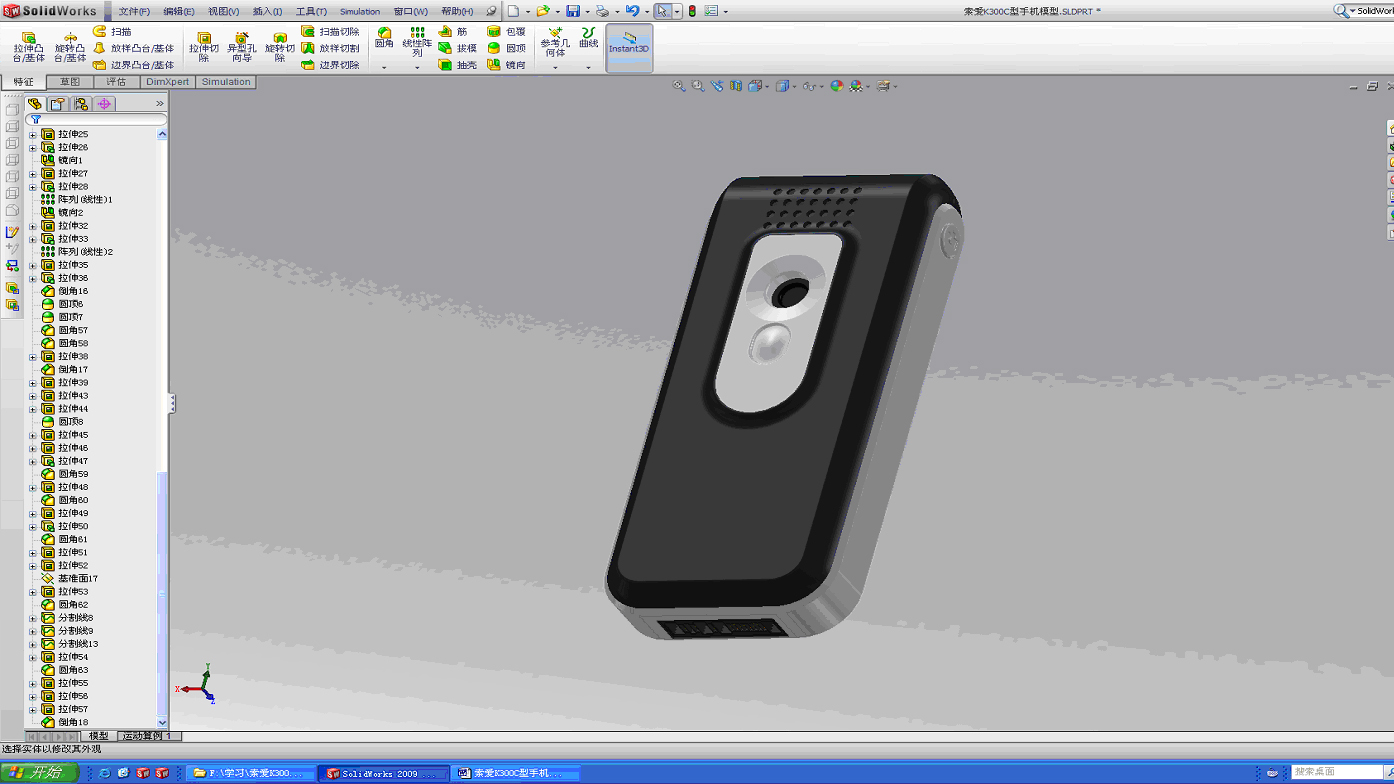Expand the 分割线8 feature
The height and width of the screenshot is (784, 1394).
coord(32,618)
